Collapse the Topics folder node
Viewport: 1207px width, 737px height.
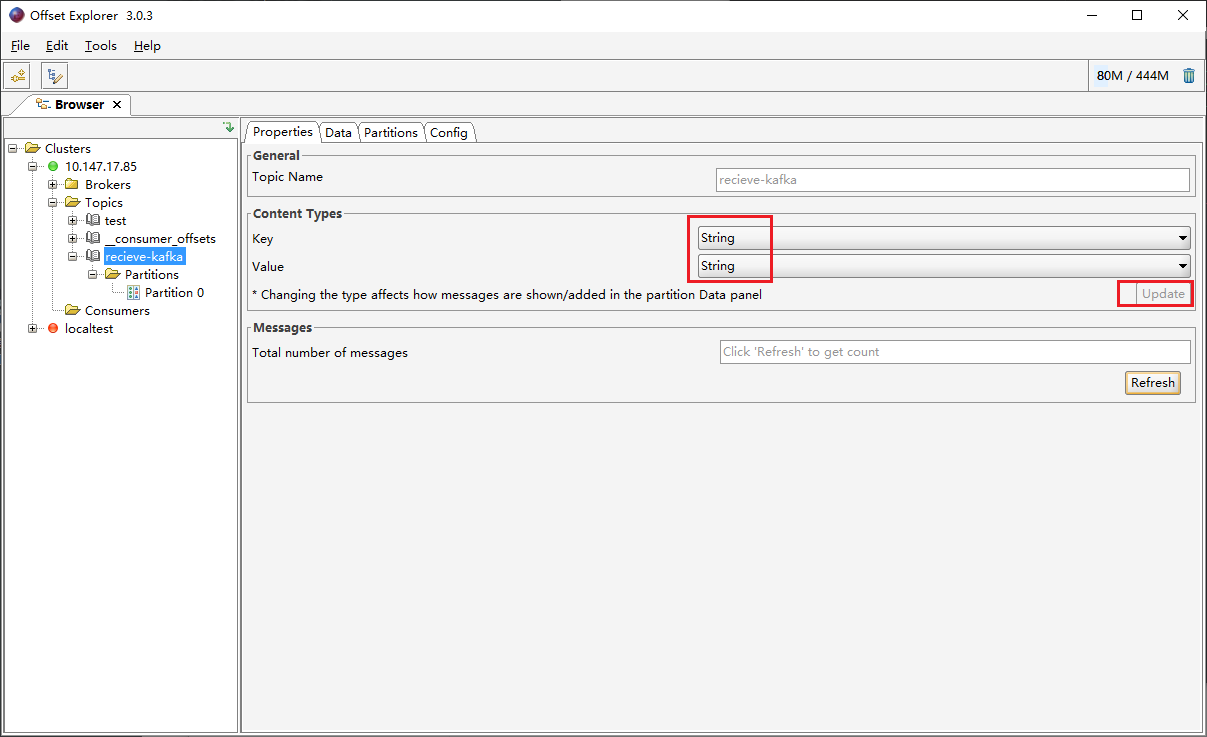coord(53,203)
